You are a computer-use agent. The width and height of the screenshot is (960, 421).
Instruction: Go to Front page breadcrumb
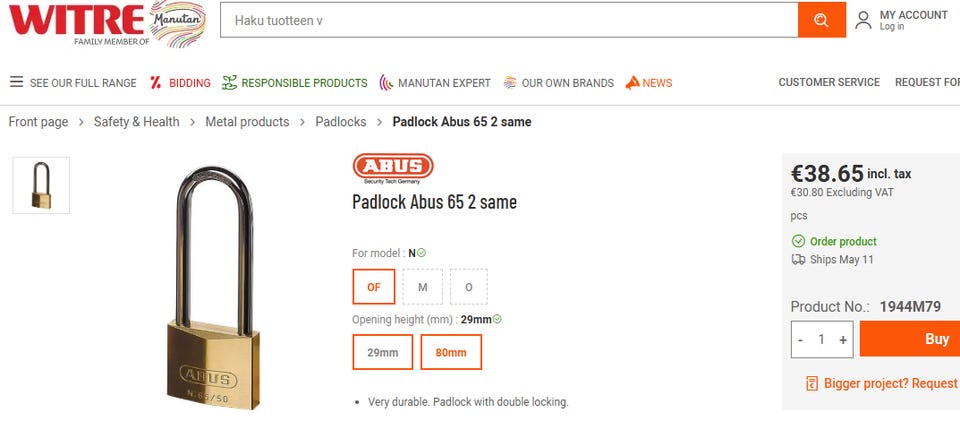pos(38,122)
